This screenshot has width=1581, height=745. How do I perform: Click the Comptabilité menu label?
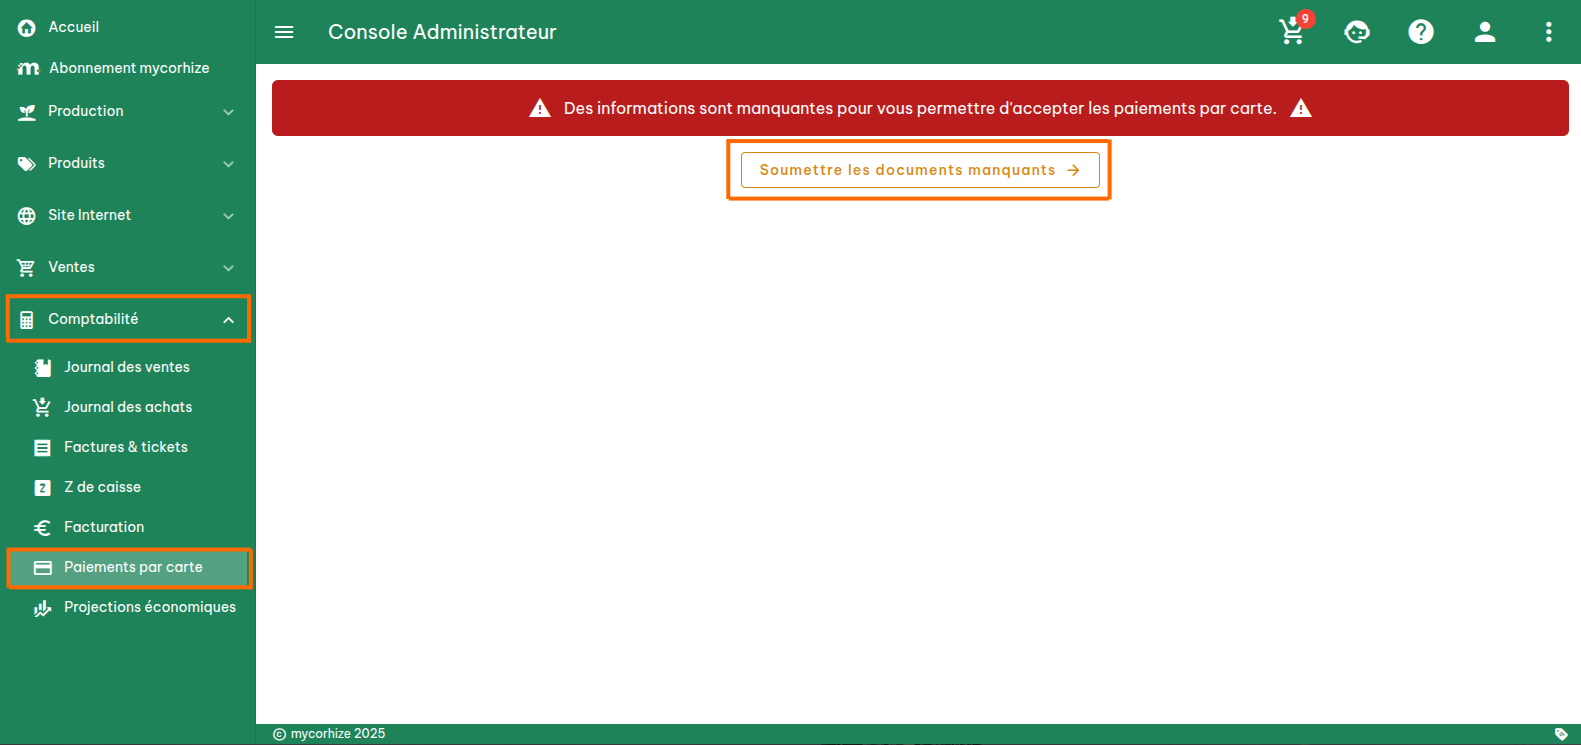pos(93,319)
